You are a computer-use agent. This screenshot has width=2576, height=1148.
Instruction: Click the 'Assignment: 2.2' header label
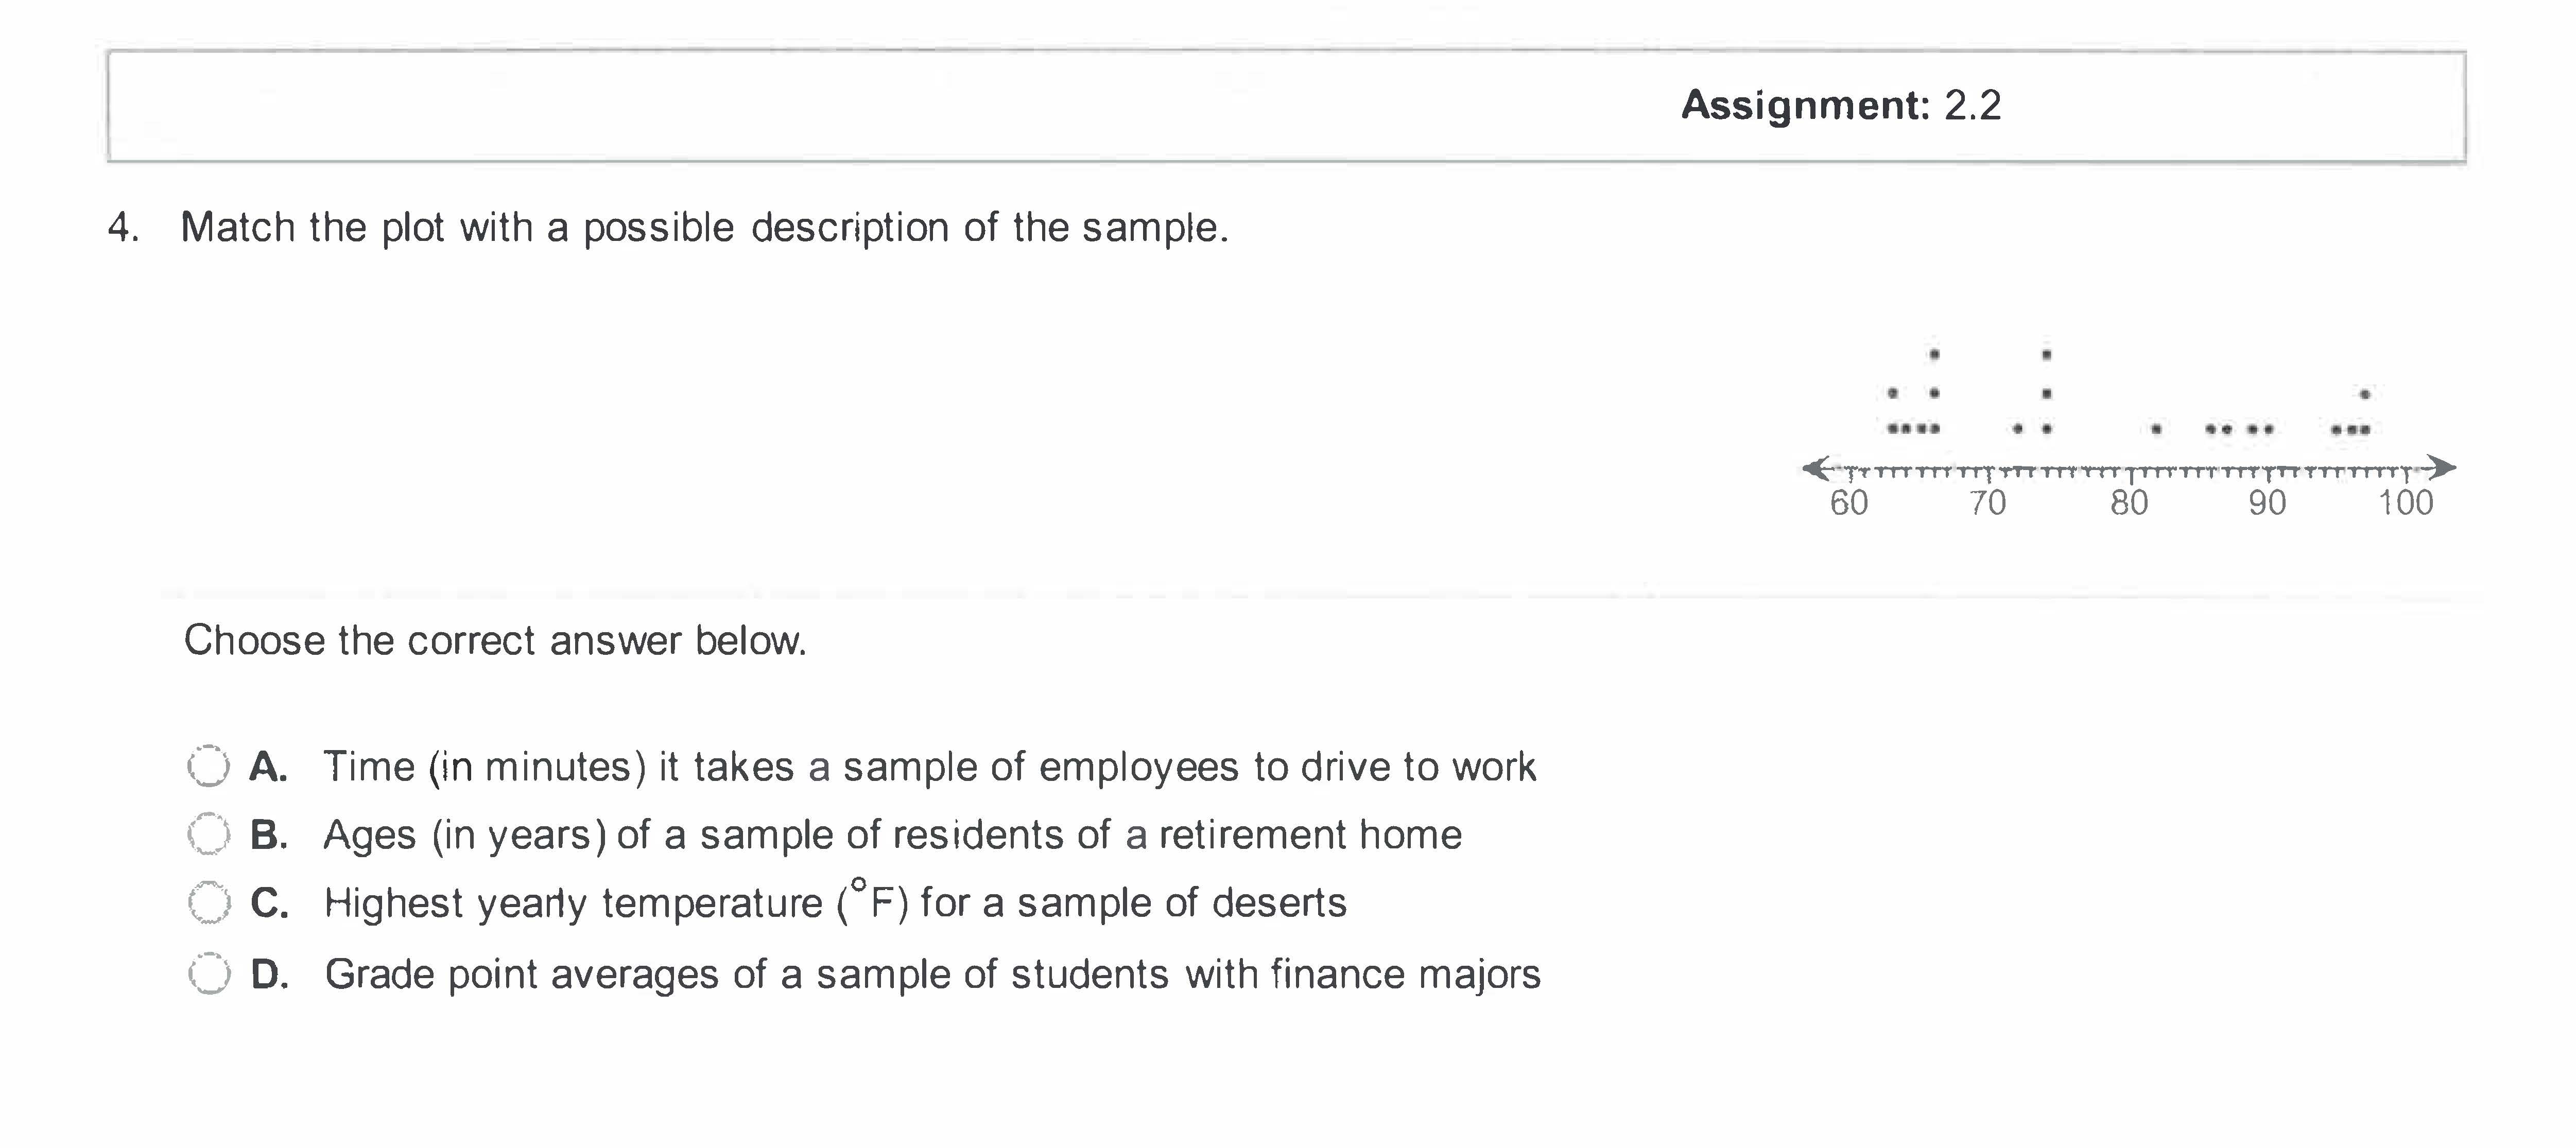click(x=1840, y=105)
